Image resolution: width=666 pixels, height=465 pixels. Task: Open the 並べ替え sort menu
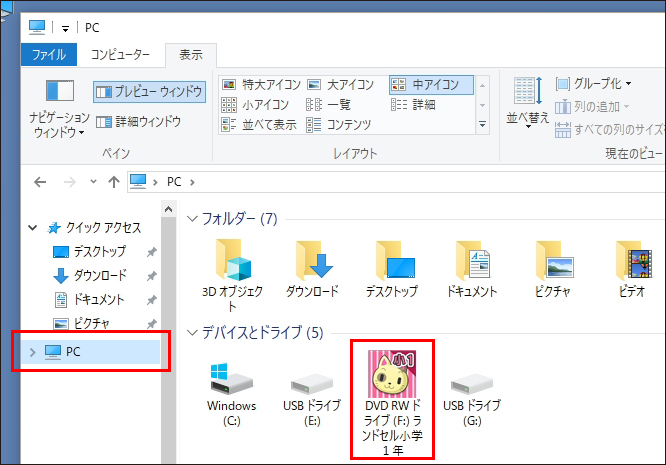[x=528, y=103]
